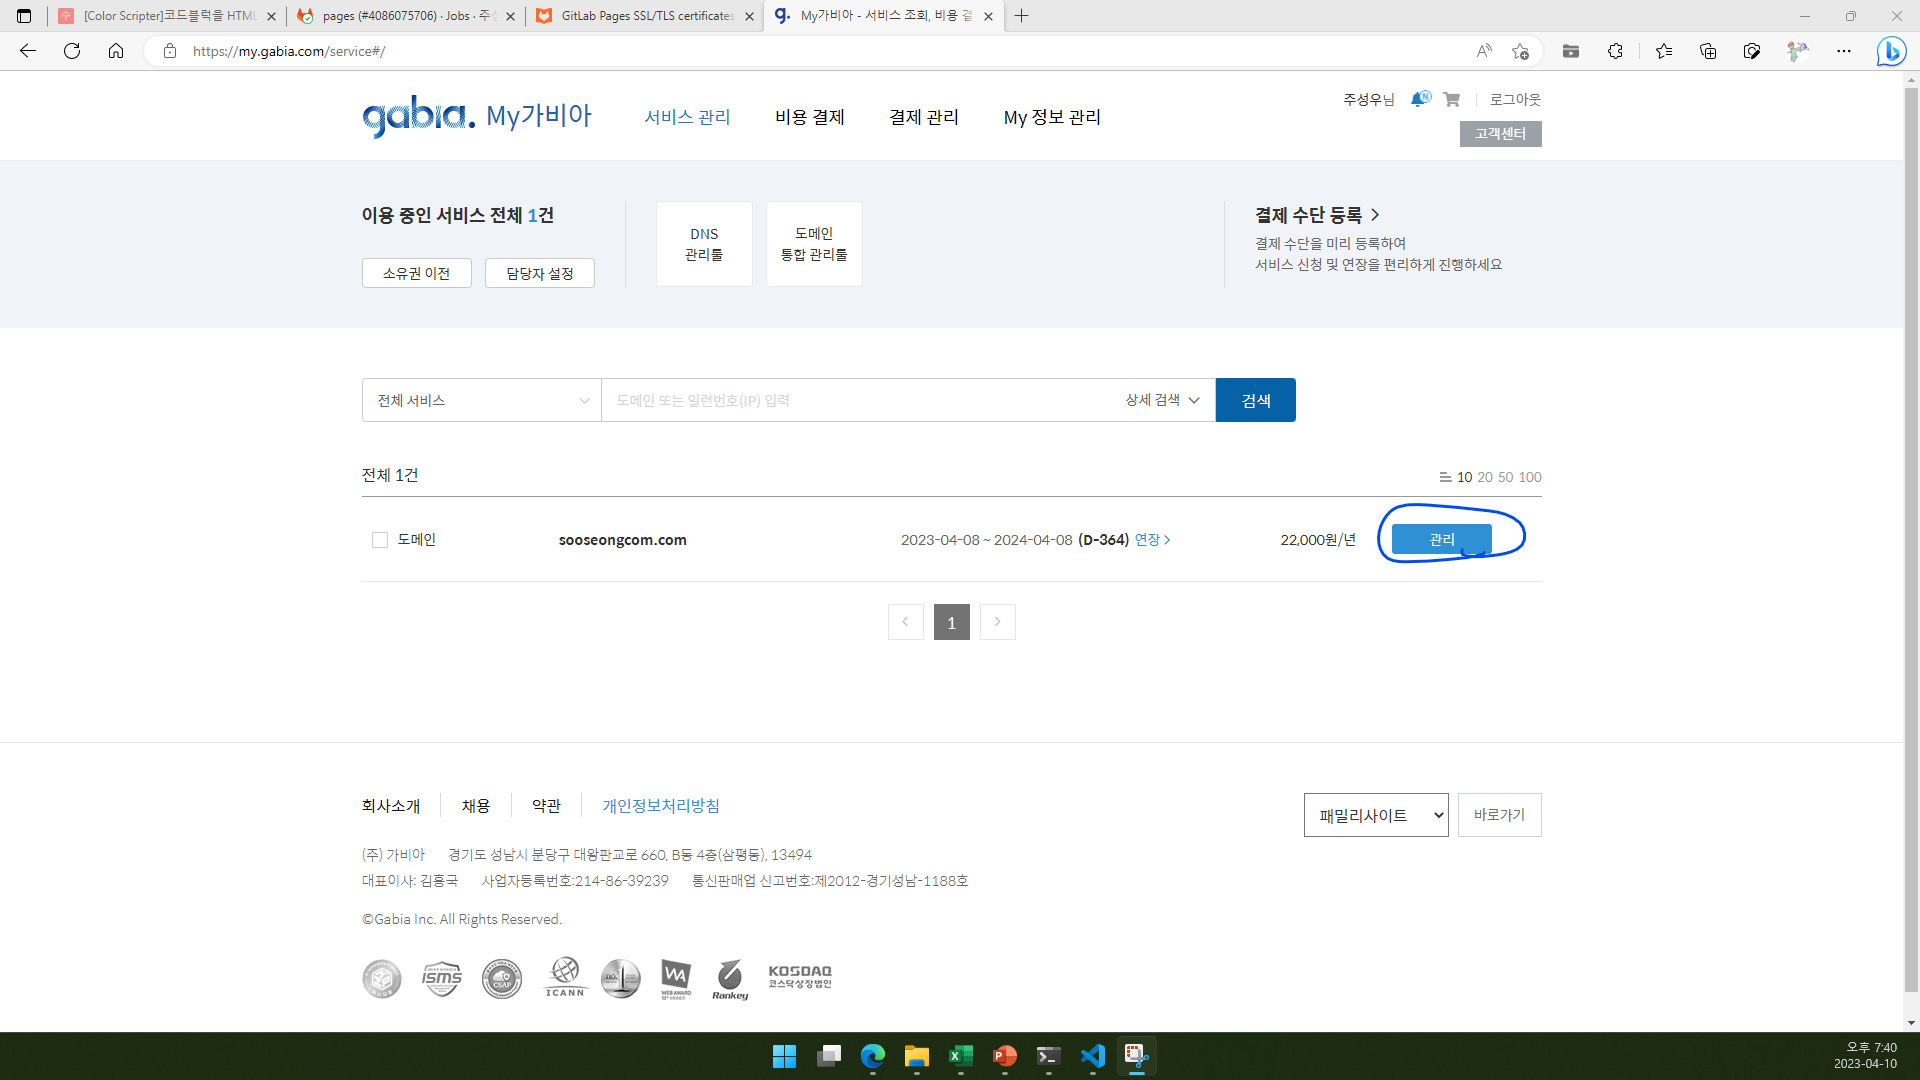Open Task View icon in taskbar
Image resolution: width=1920 pixels, height=1080 pixels.
829,1056
